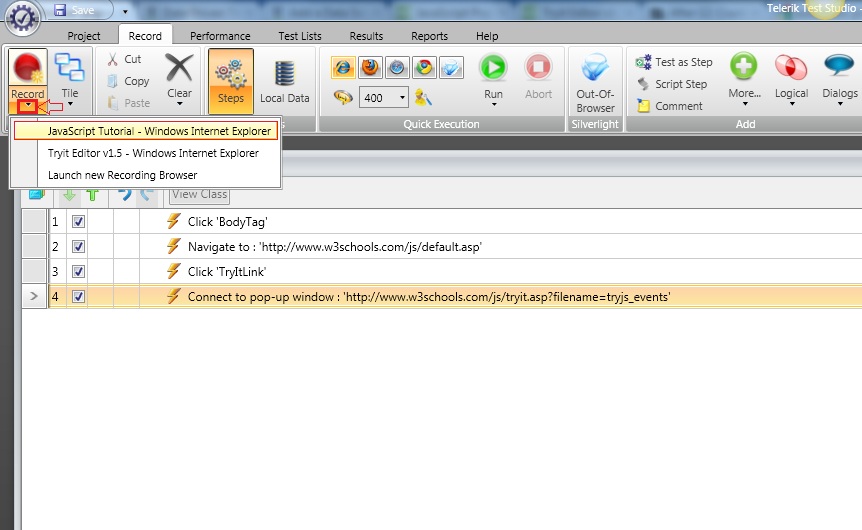This screenshot has width=862, height=530.
Task: Click the green move step down arrow
Action: pos(69,195)
